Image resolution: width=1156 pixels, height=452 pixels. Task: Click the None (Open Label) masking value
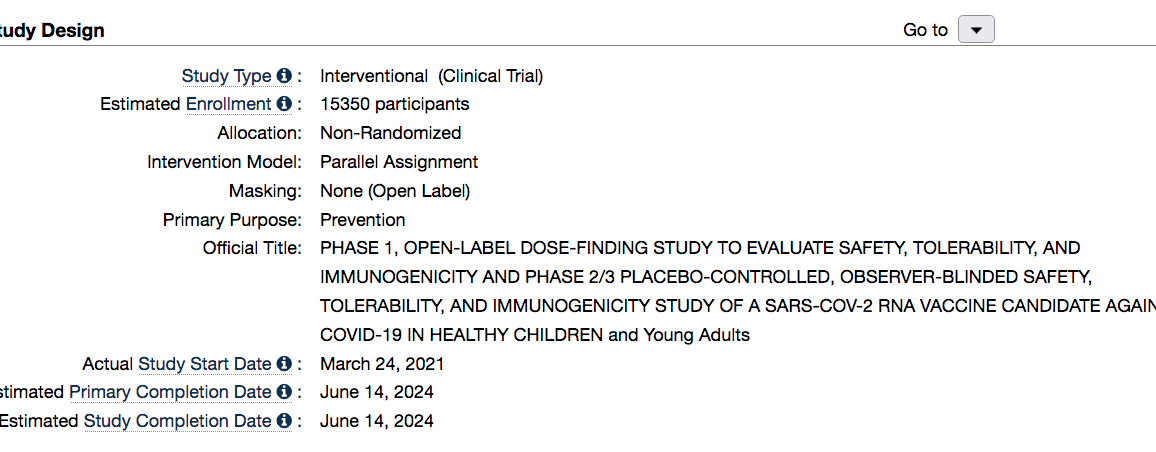coord(395,191)
